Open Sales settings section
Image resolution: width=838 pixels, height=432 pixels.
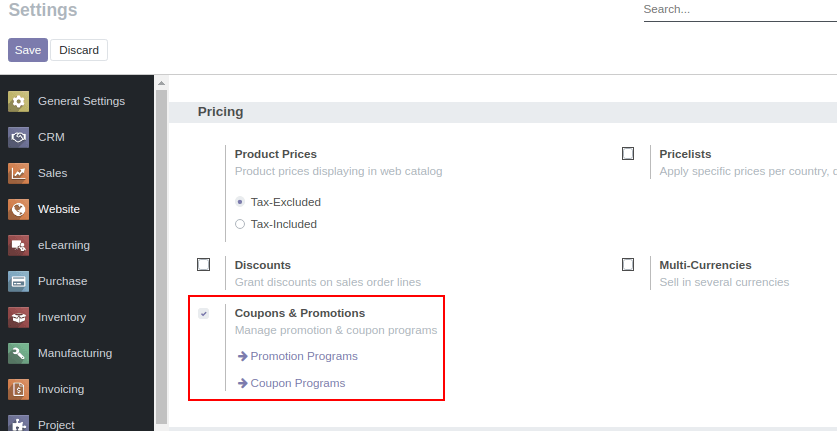click(77, 173)
